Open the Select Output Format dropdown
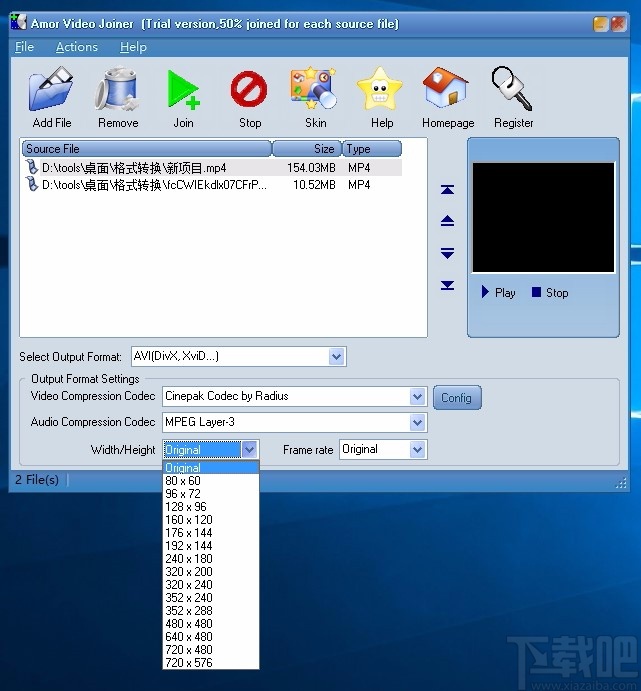Viewport: 641px width, 691px height. point(337,356)
